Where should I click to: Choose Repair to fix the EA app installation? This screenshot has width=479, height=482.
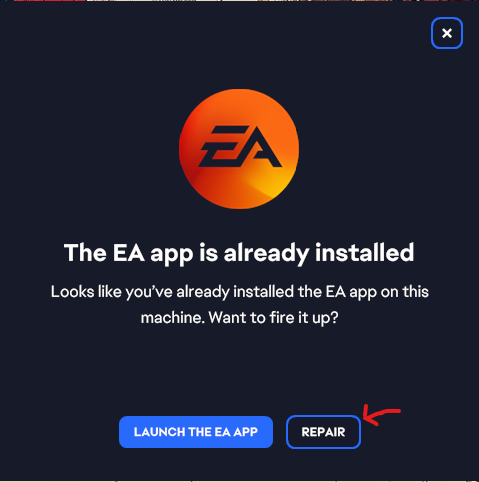pyautogui.click(x=323, y=432)
